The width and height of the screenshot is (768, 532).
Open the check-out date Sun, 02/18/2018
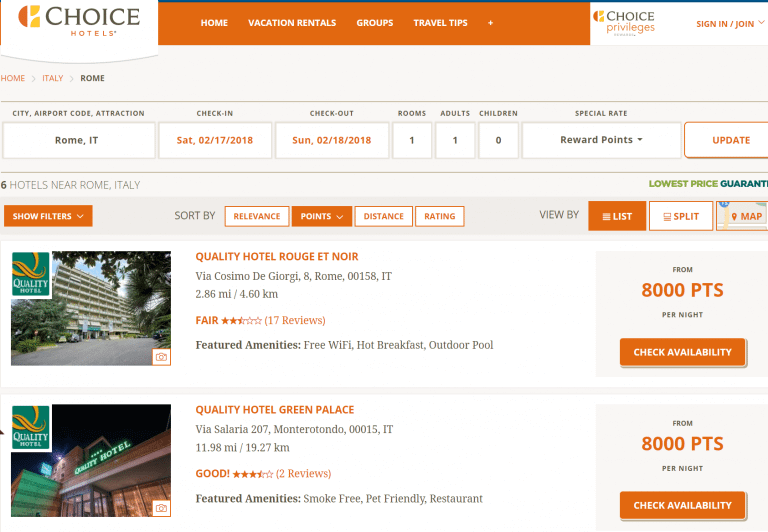(x=332, y=140)
